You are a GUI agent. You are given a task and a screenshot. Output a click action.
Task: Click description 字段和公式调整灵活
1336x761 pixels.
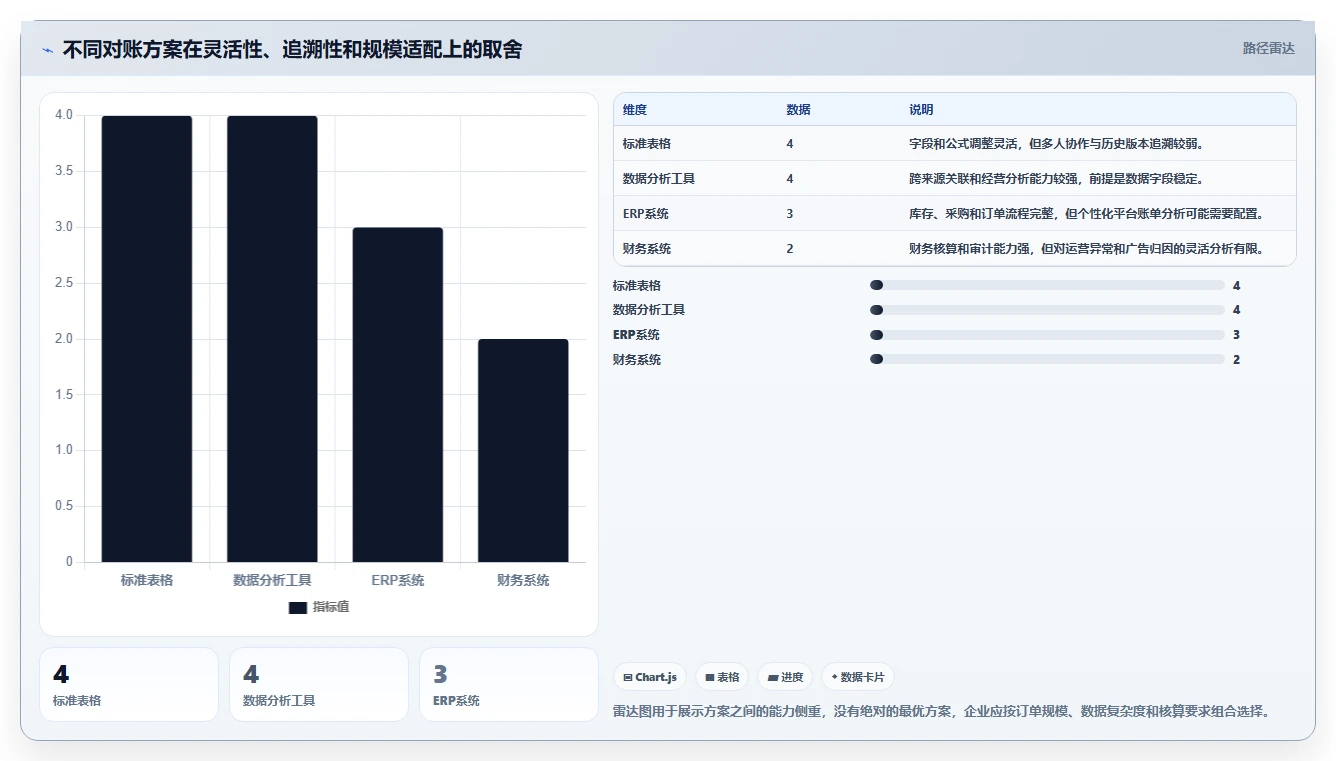point(1056,144)
